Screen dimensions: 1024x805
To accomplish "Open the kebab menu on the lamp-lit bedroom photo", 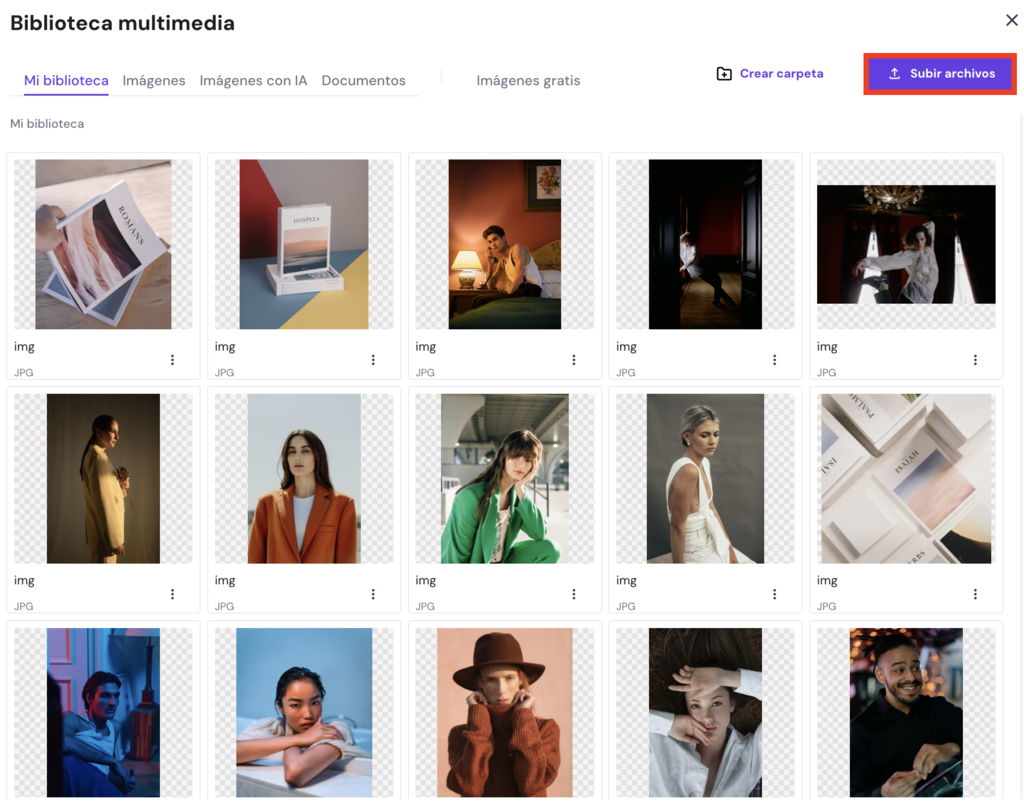I will coord(573,359).
